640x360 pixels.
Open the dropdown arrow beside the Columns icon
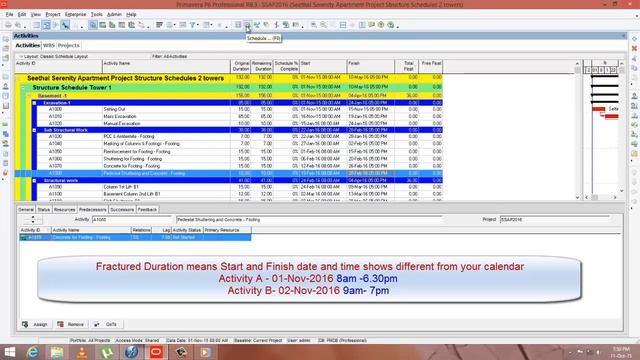tap(174, 25)
